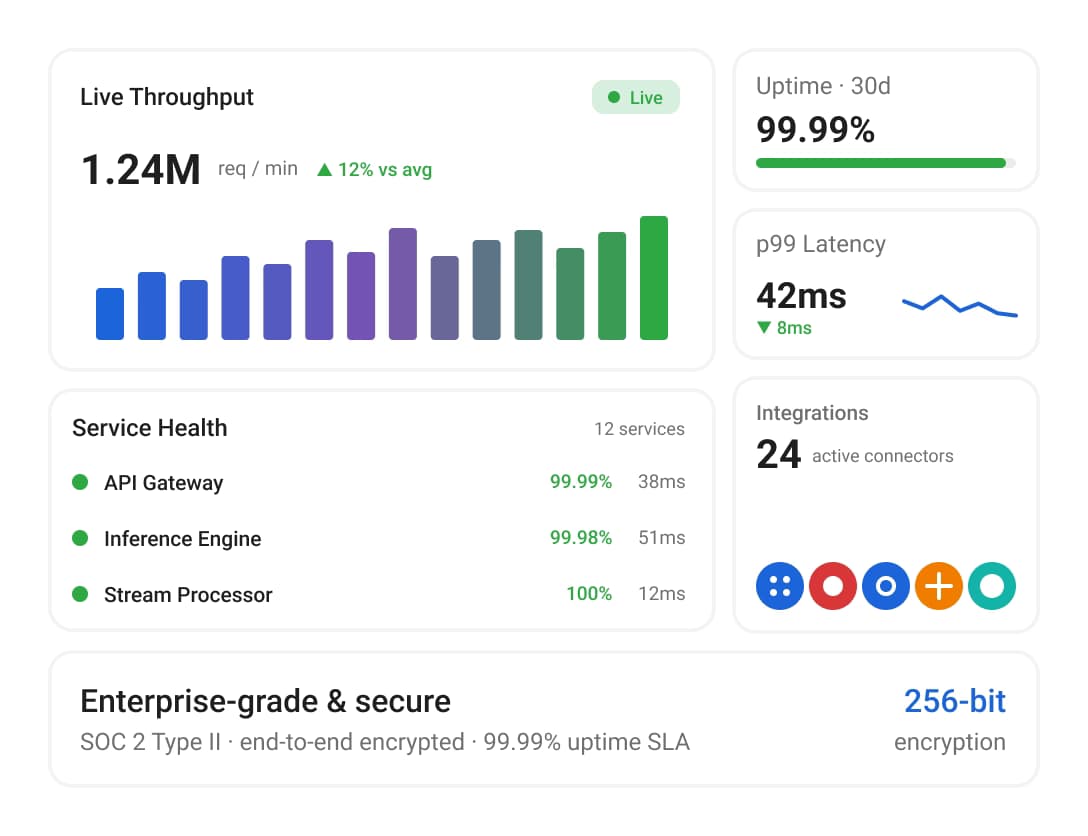
Task: Click the 256-bit encryption link
Action: 954,701
